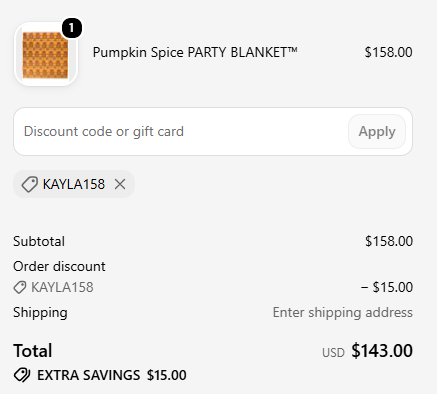Image resolution: width=437 pixels, height=394 pixels.
Task: Click the Apply discount button
Action: click(x=377, y=131)
